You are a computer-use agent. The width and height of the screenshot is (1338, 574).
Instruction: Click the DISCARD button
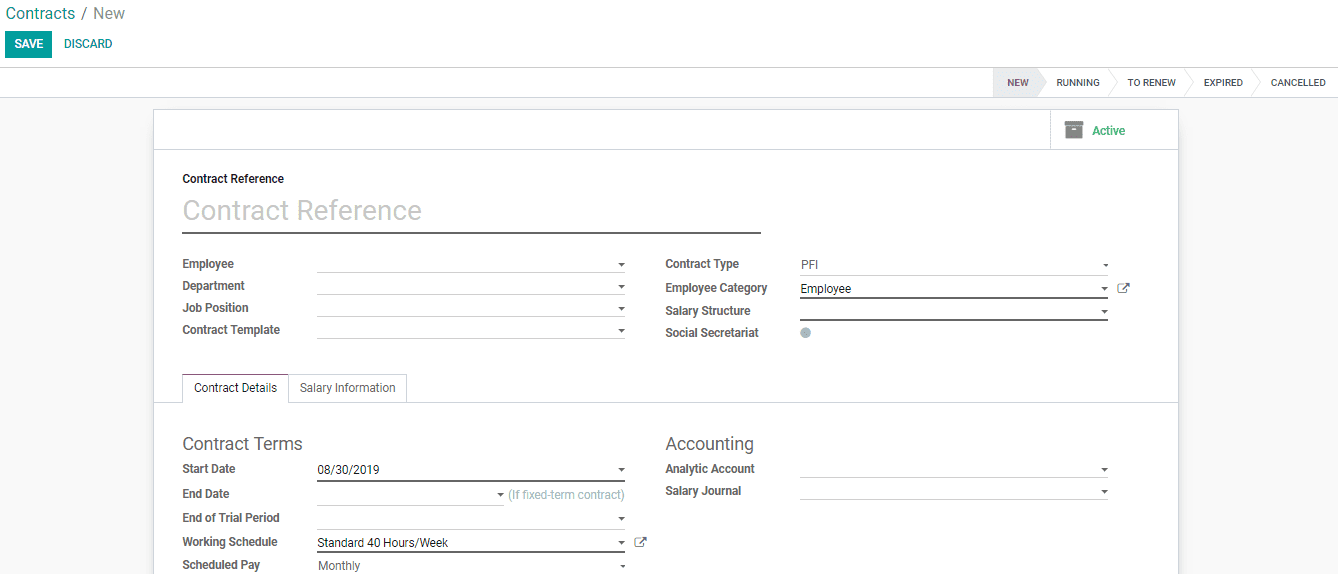click(88, 44)
